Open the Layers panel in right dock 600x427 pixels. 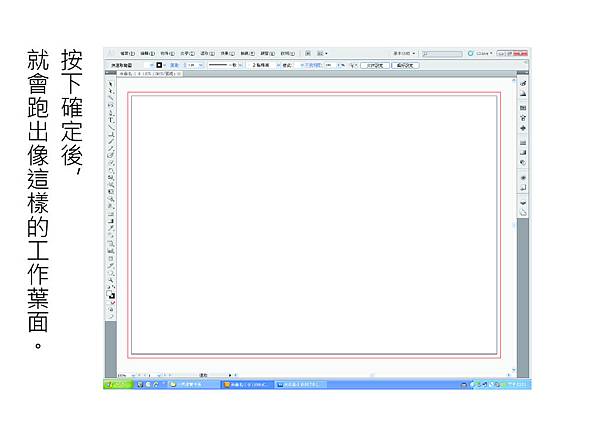(523, 203)
